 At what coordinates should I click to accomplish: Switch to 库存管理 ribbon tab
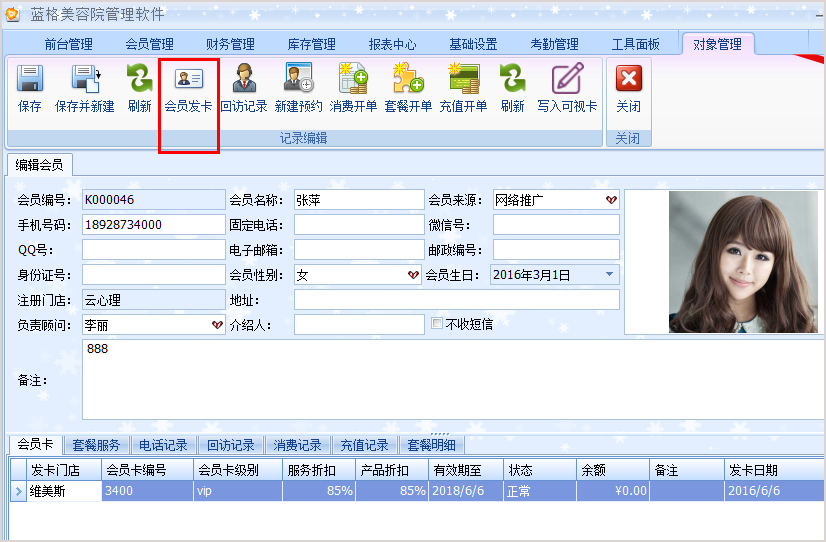311,44
